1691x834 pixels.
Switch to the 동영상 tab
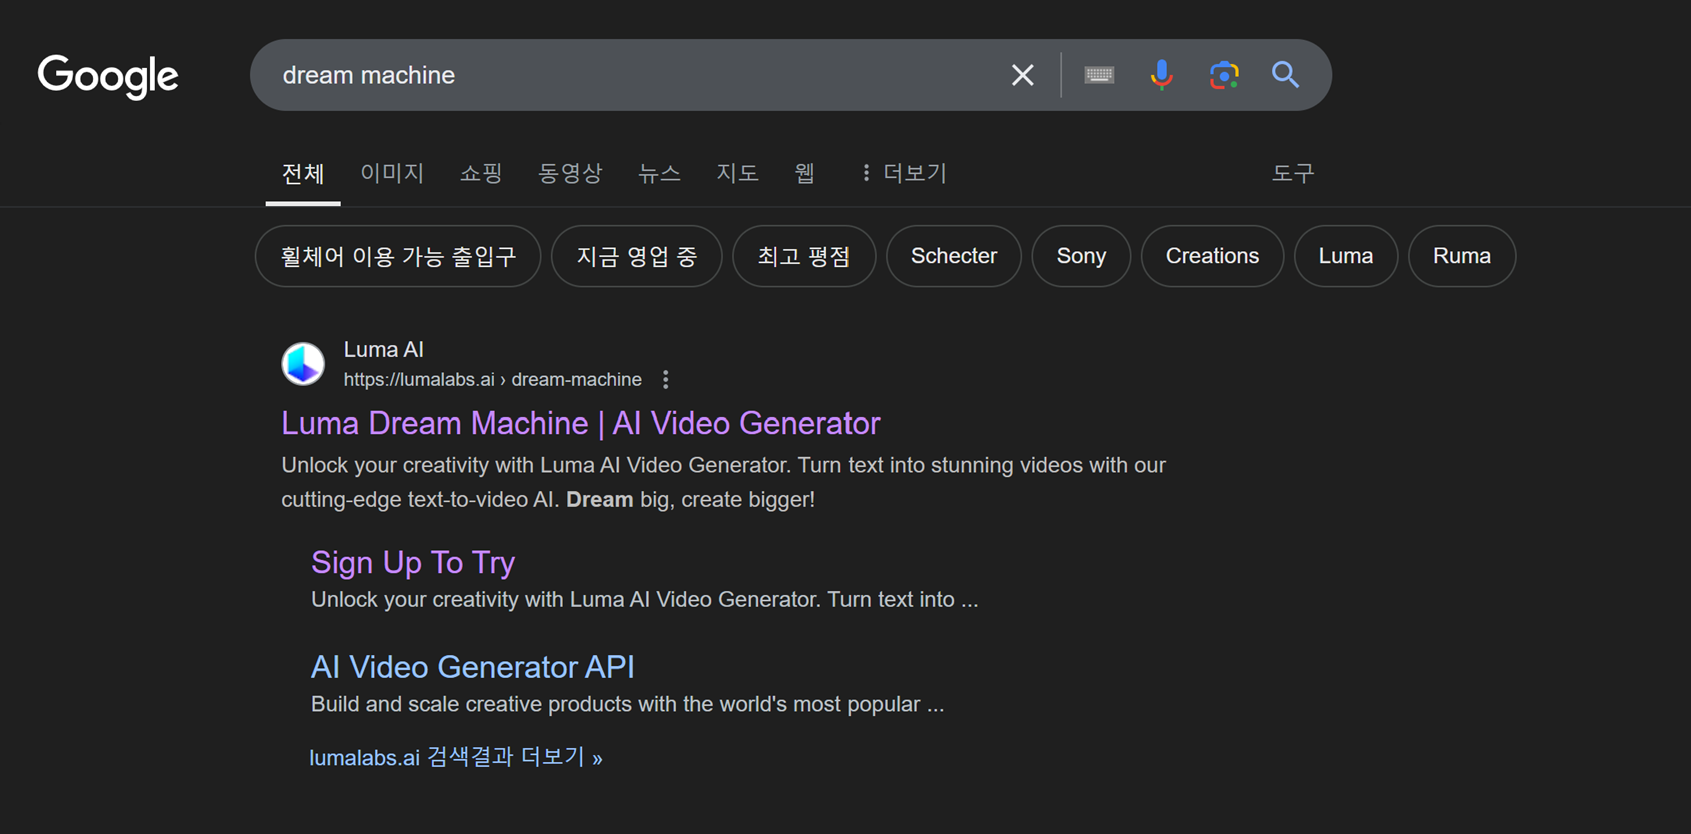570,173
